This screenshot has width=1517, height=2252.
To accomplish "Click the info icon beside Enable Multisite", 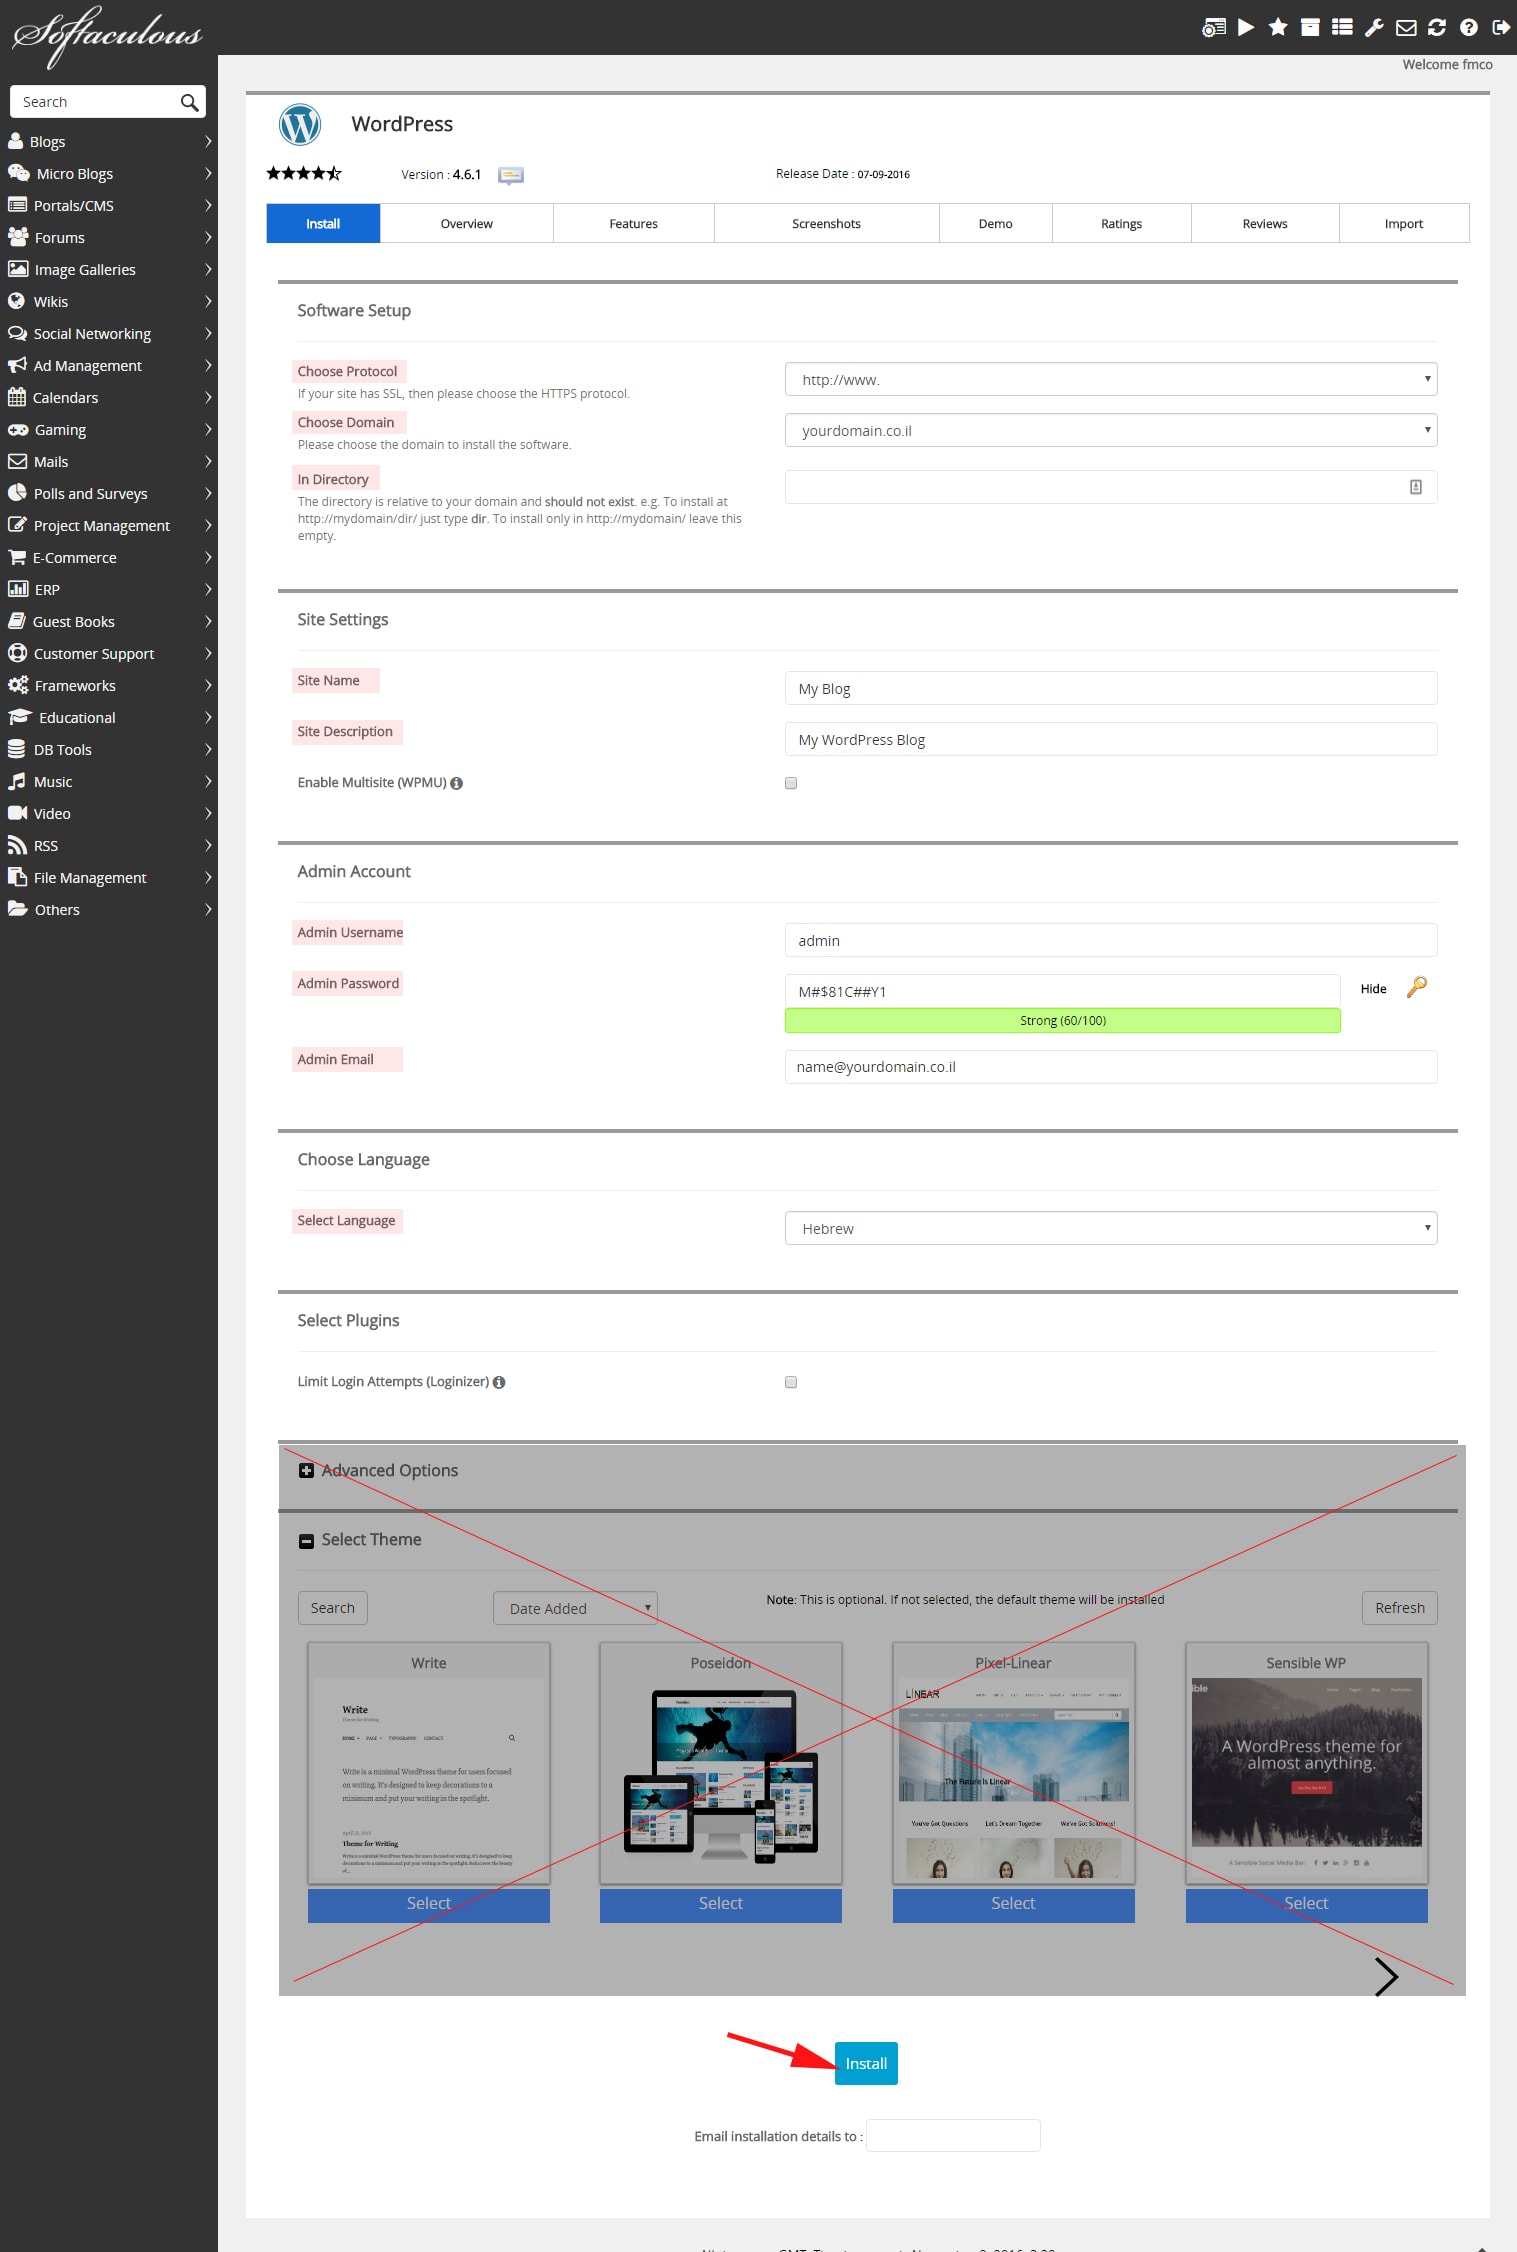I will pos(457,783).
